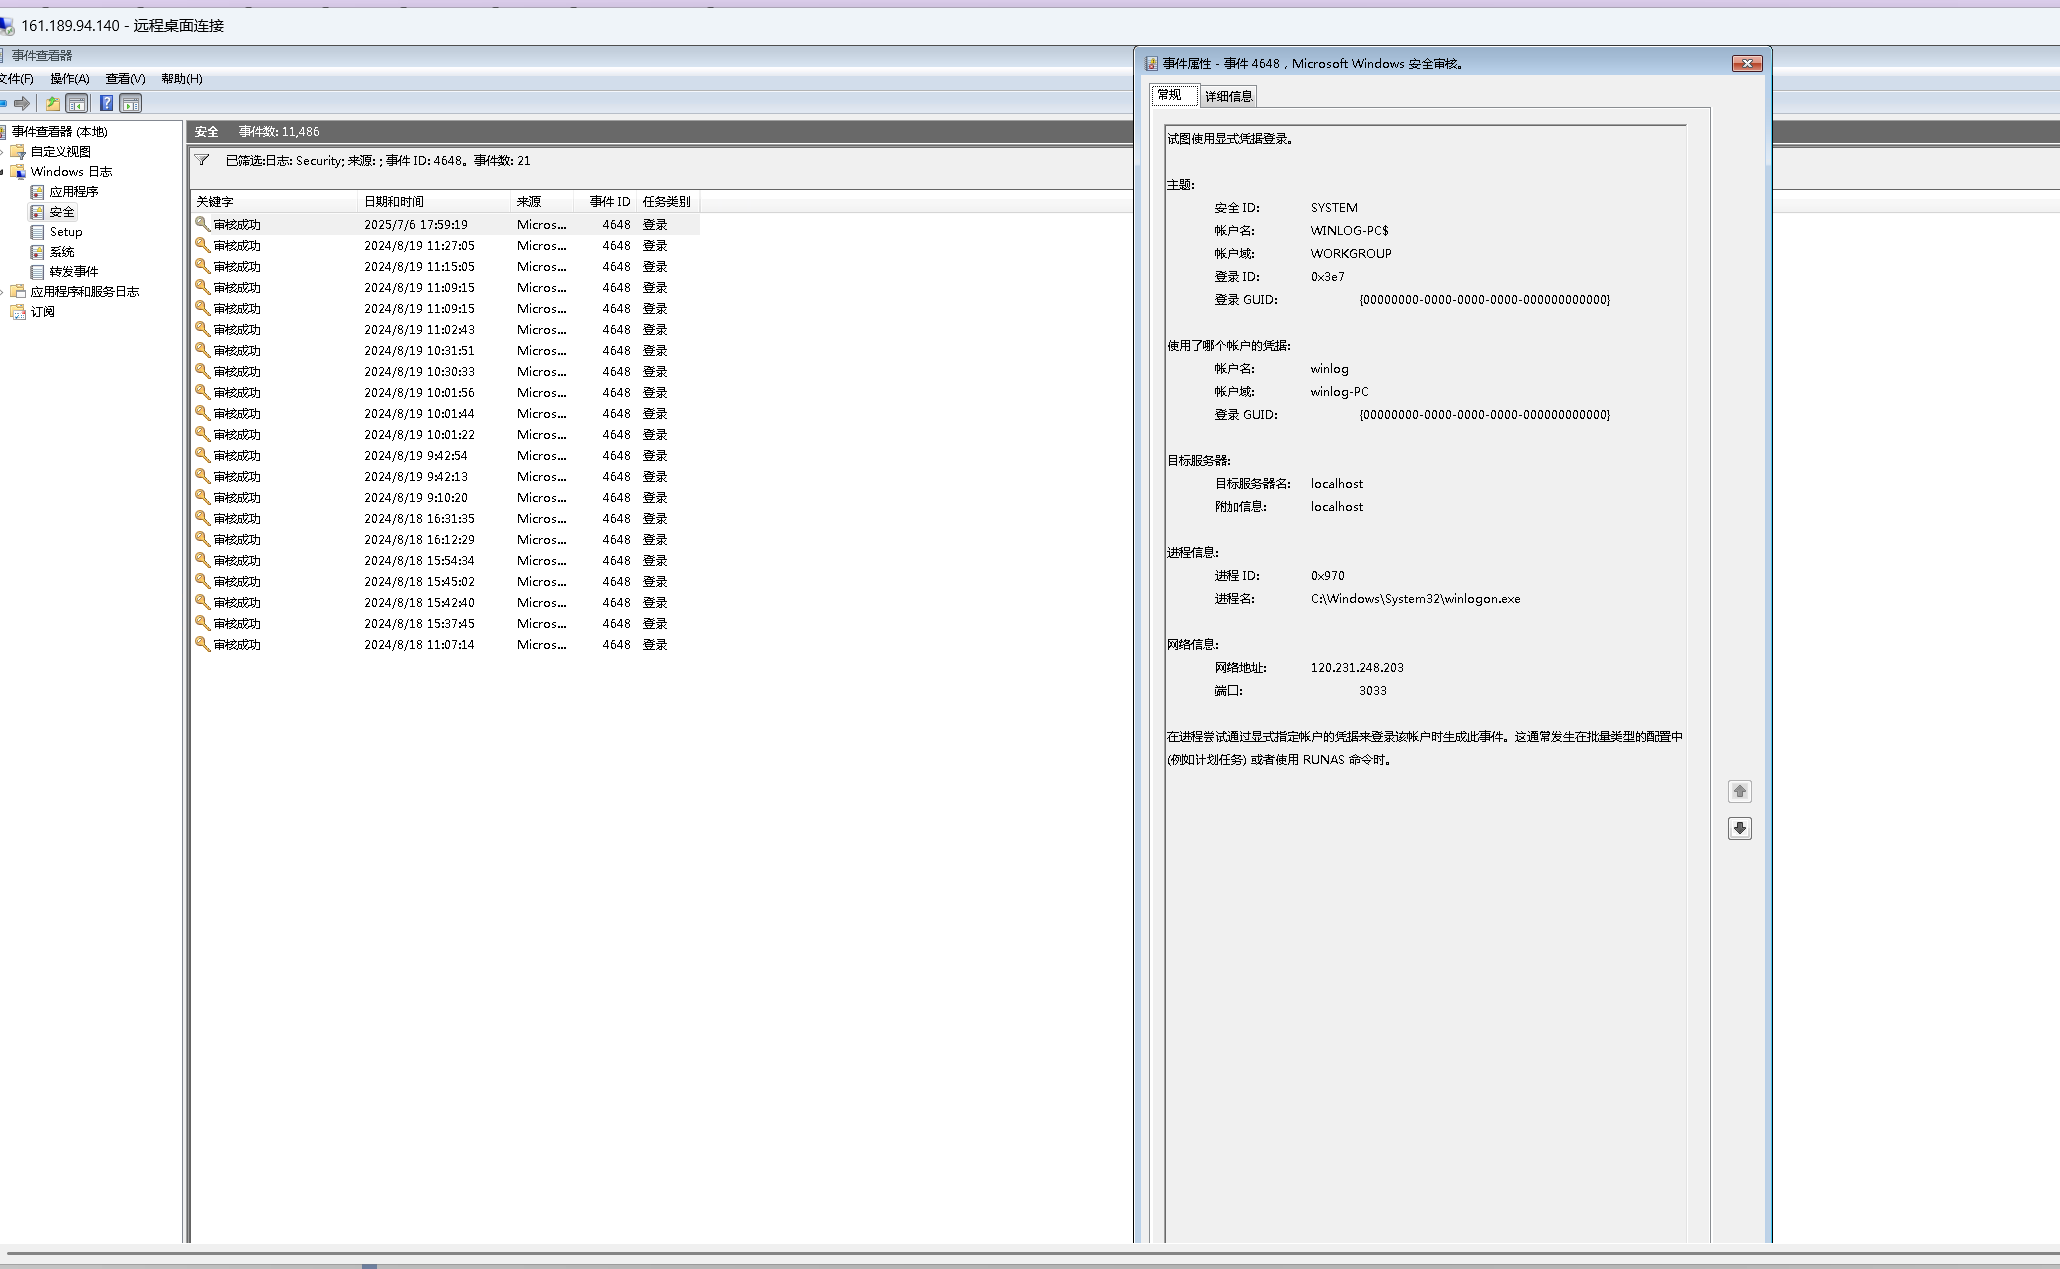
Task: Open the 订阅 subscriptions node
Action: tap(42, 311)
